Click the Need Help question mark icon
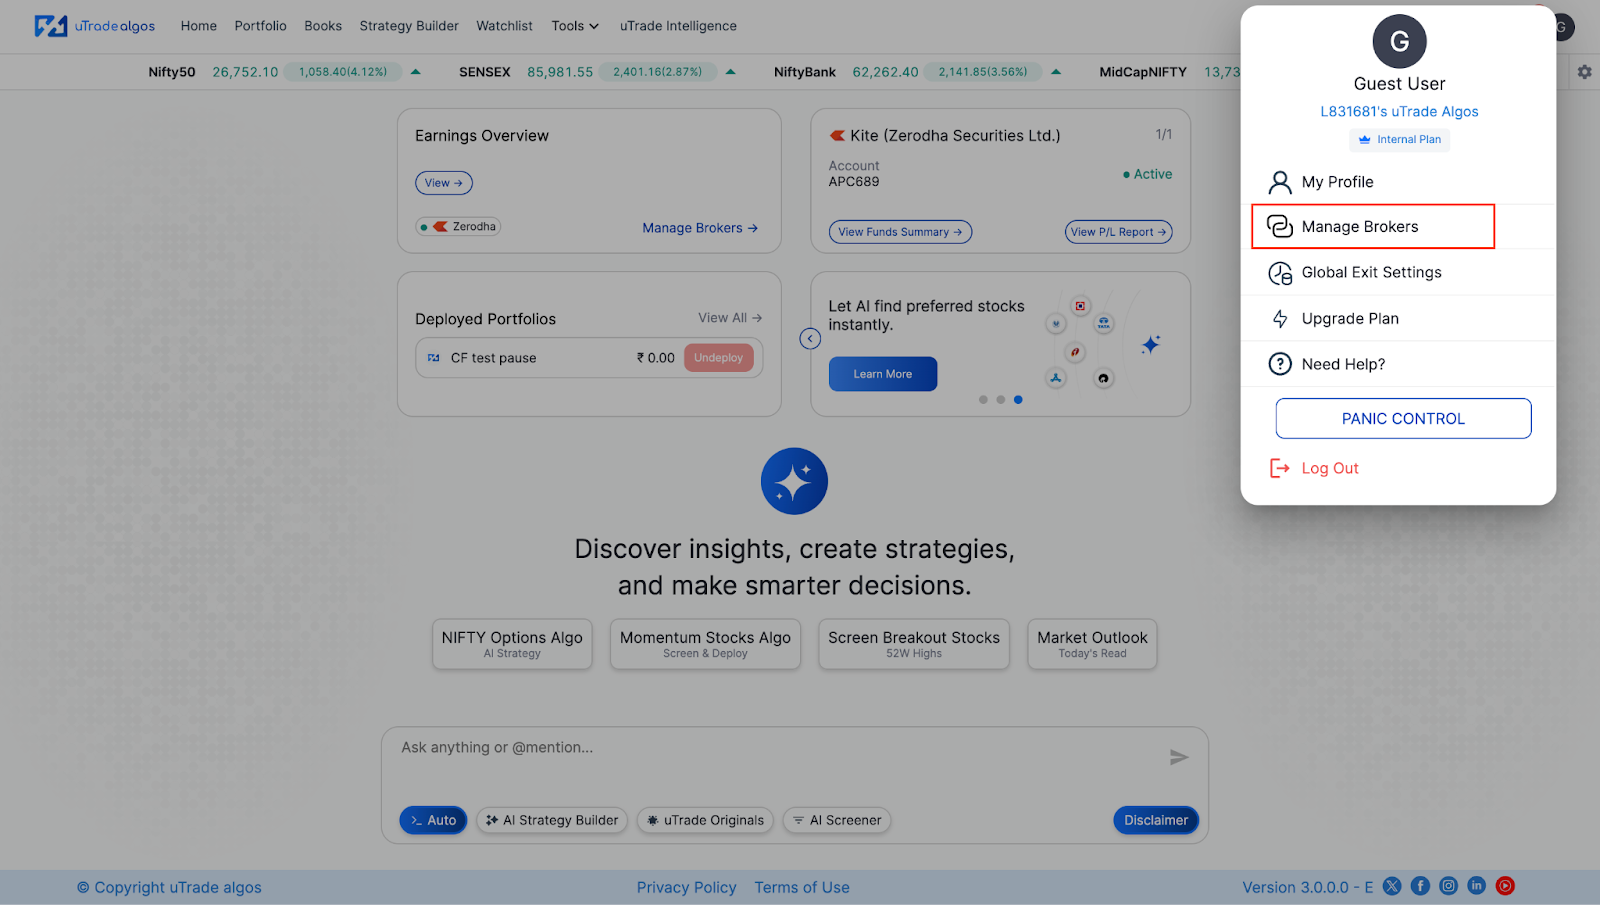 pos(1280,364)
